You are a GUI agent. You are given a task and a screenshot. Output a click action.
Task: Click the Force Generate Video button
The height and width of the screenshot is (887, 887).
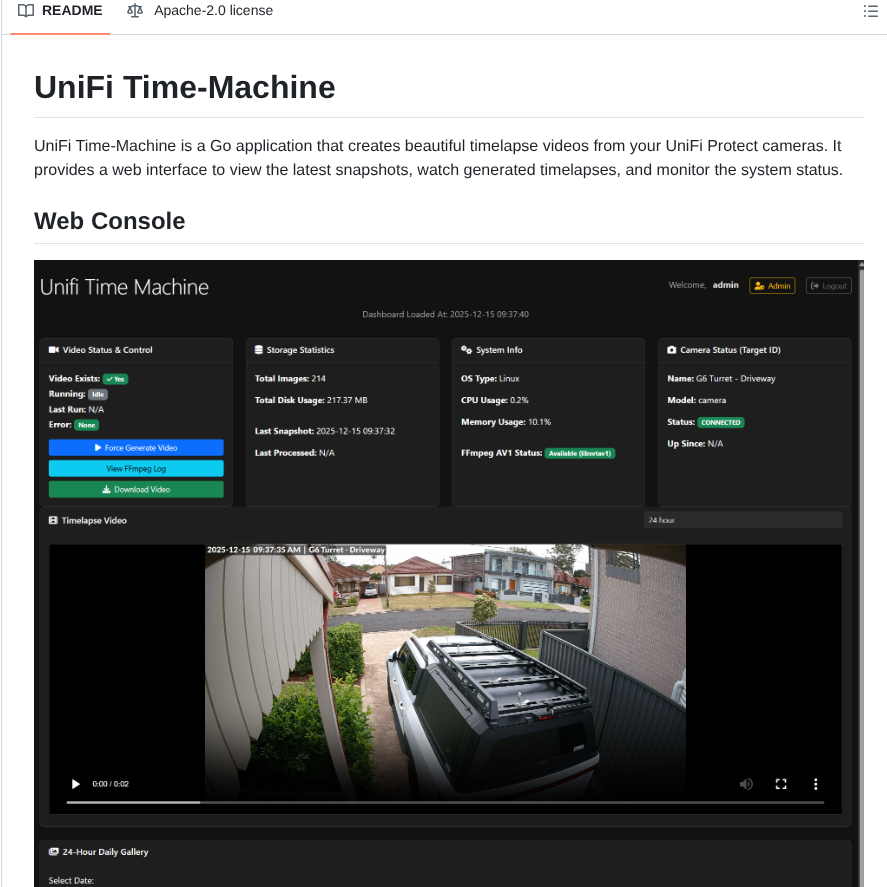pos(134,446)
